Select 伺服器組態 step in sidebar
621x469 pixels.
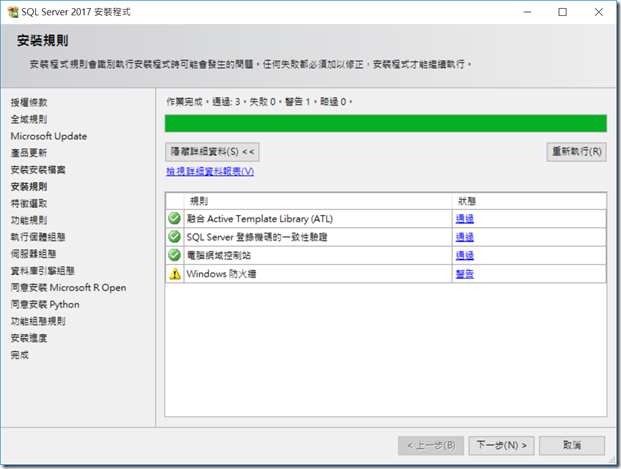[33, 254]
